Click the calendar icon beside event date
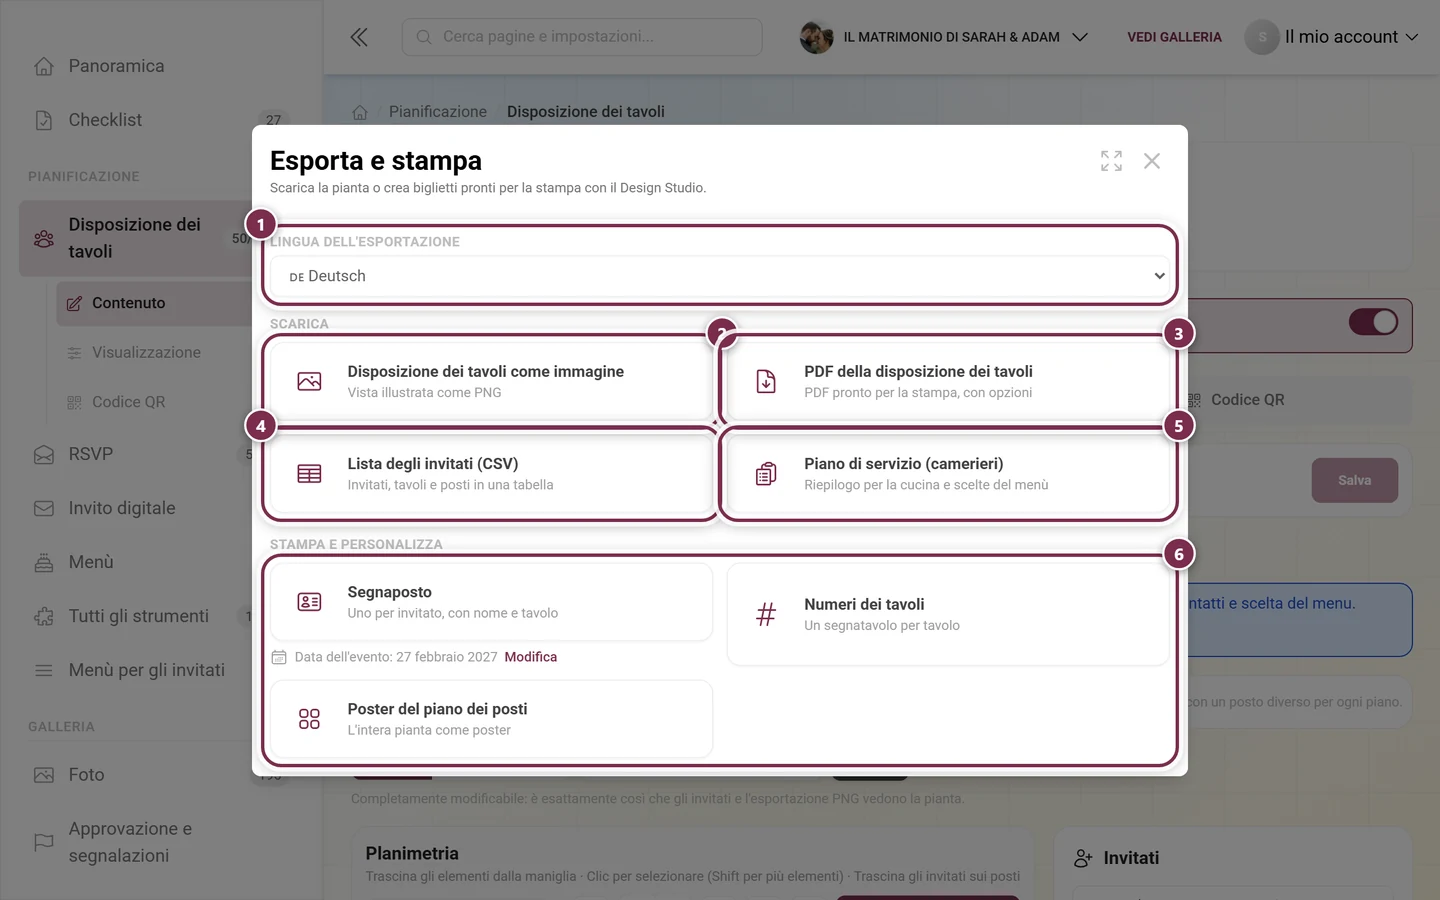This screenshot has width=1440, height=900. [279, 657]
